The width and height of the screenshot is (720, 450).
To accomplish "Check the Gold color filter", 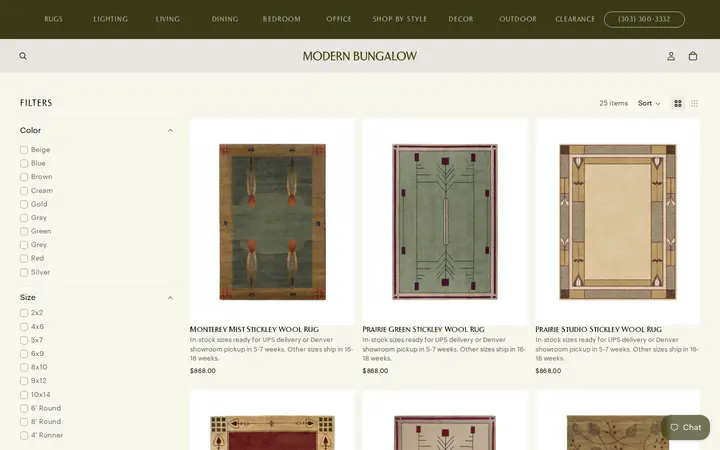I will pos(24,204).
